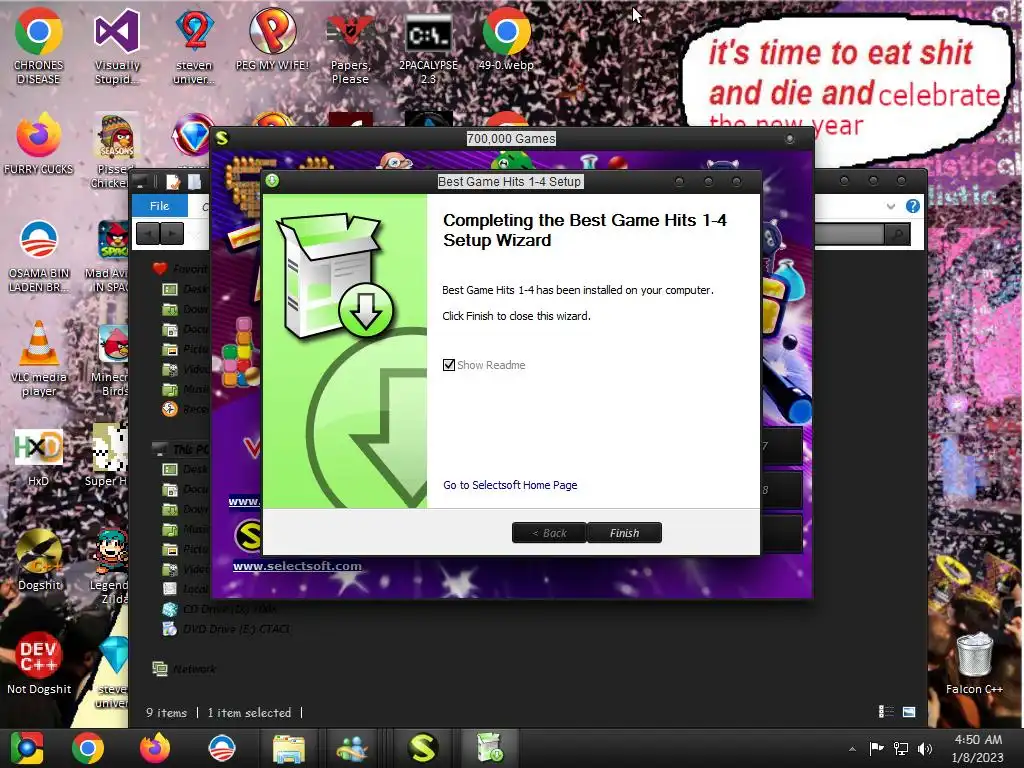Screen dimensions: 1024x768
Task: Open the Obama logo desktop icon
Action: [39, 255]
